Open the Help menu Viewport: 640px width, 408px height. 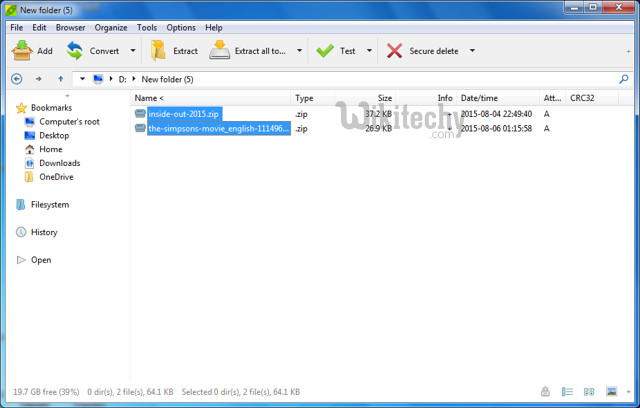tap(213, 28)
